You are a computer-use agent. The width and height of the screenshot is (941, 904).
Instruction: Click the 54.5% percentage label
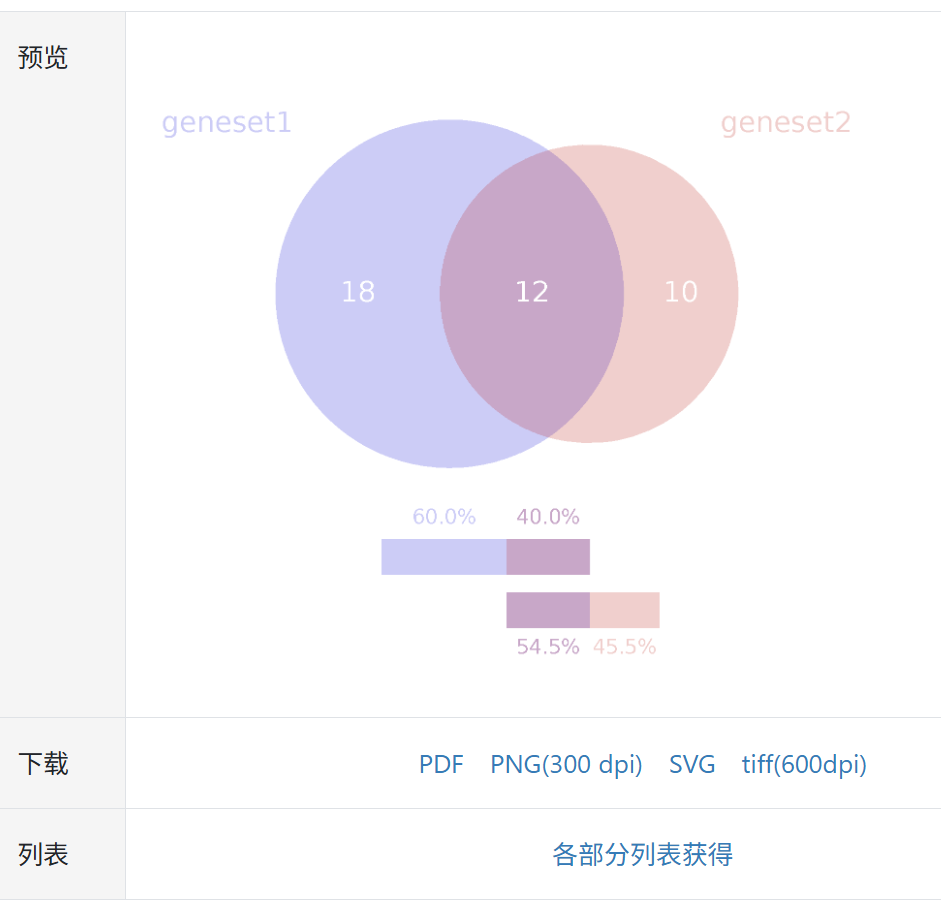click(546, 646)
